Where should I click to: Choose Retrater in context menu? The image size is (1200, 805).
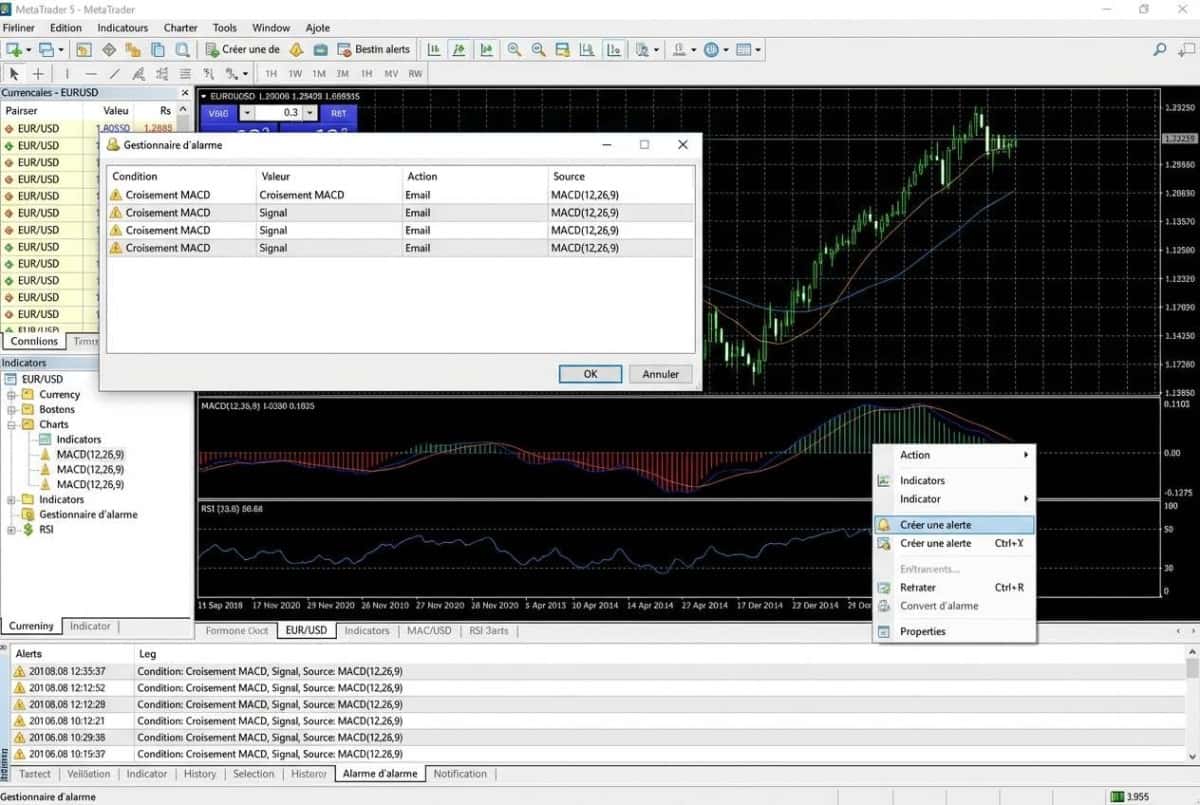tap(954, 588)
